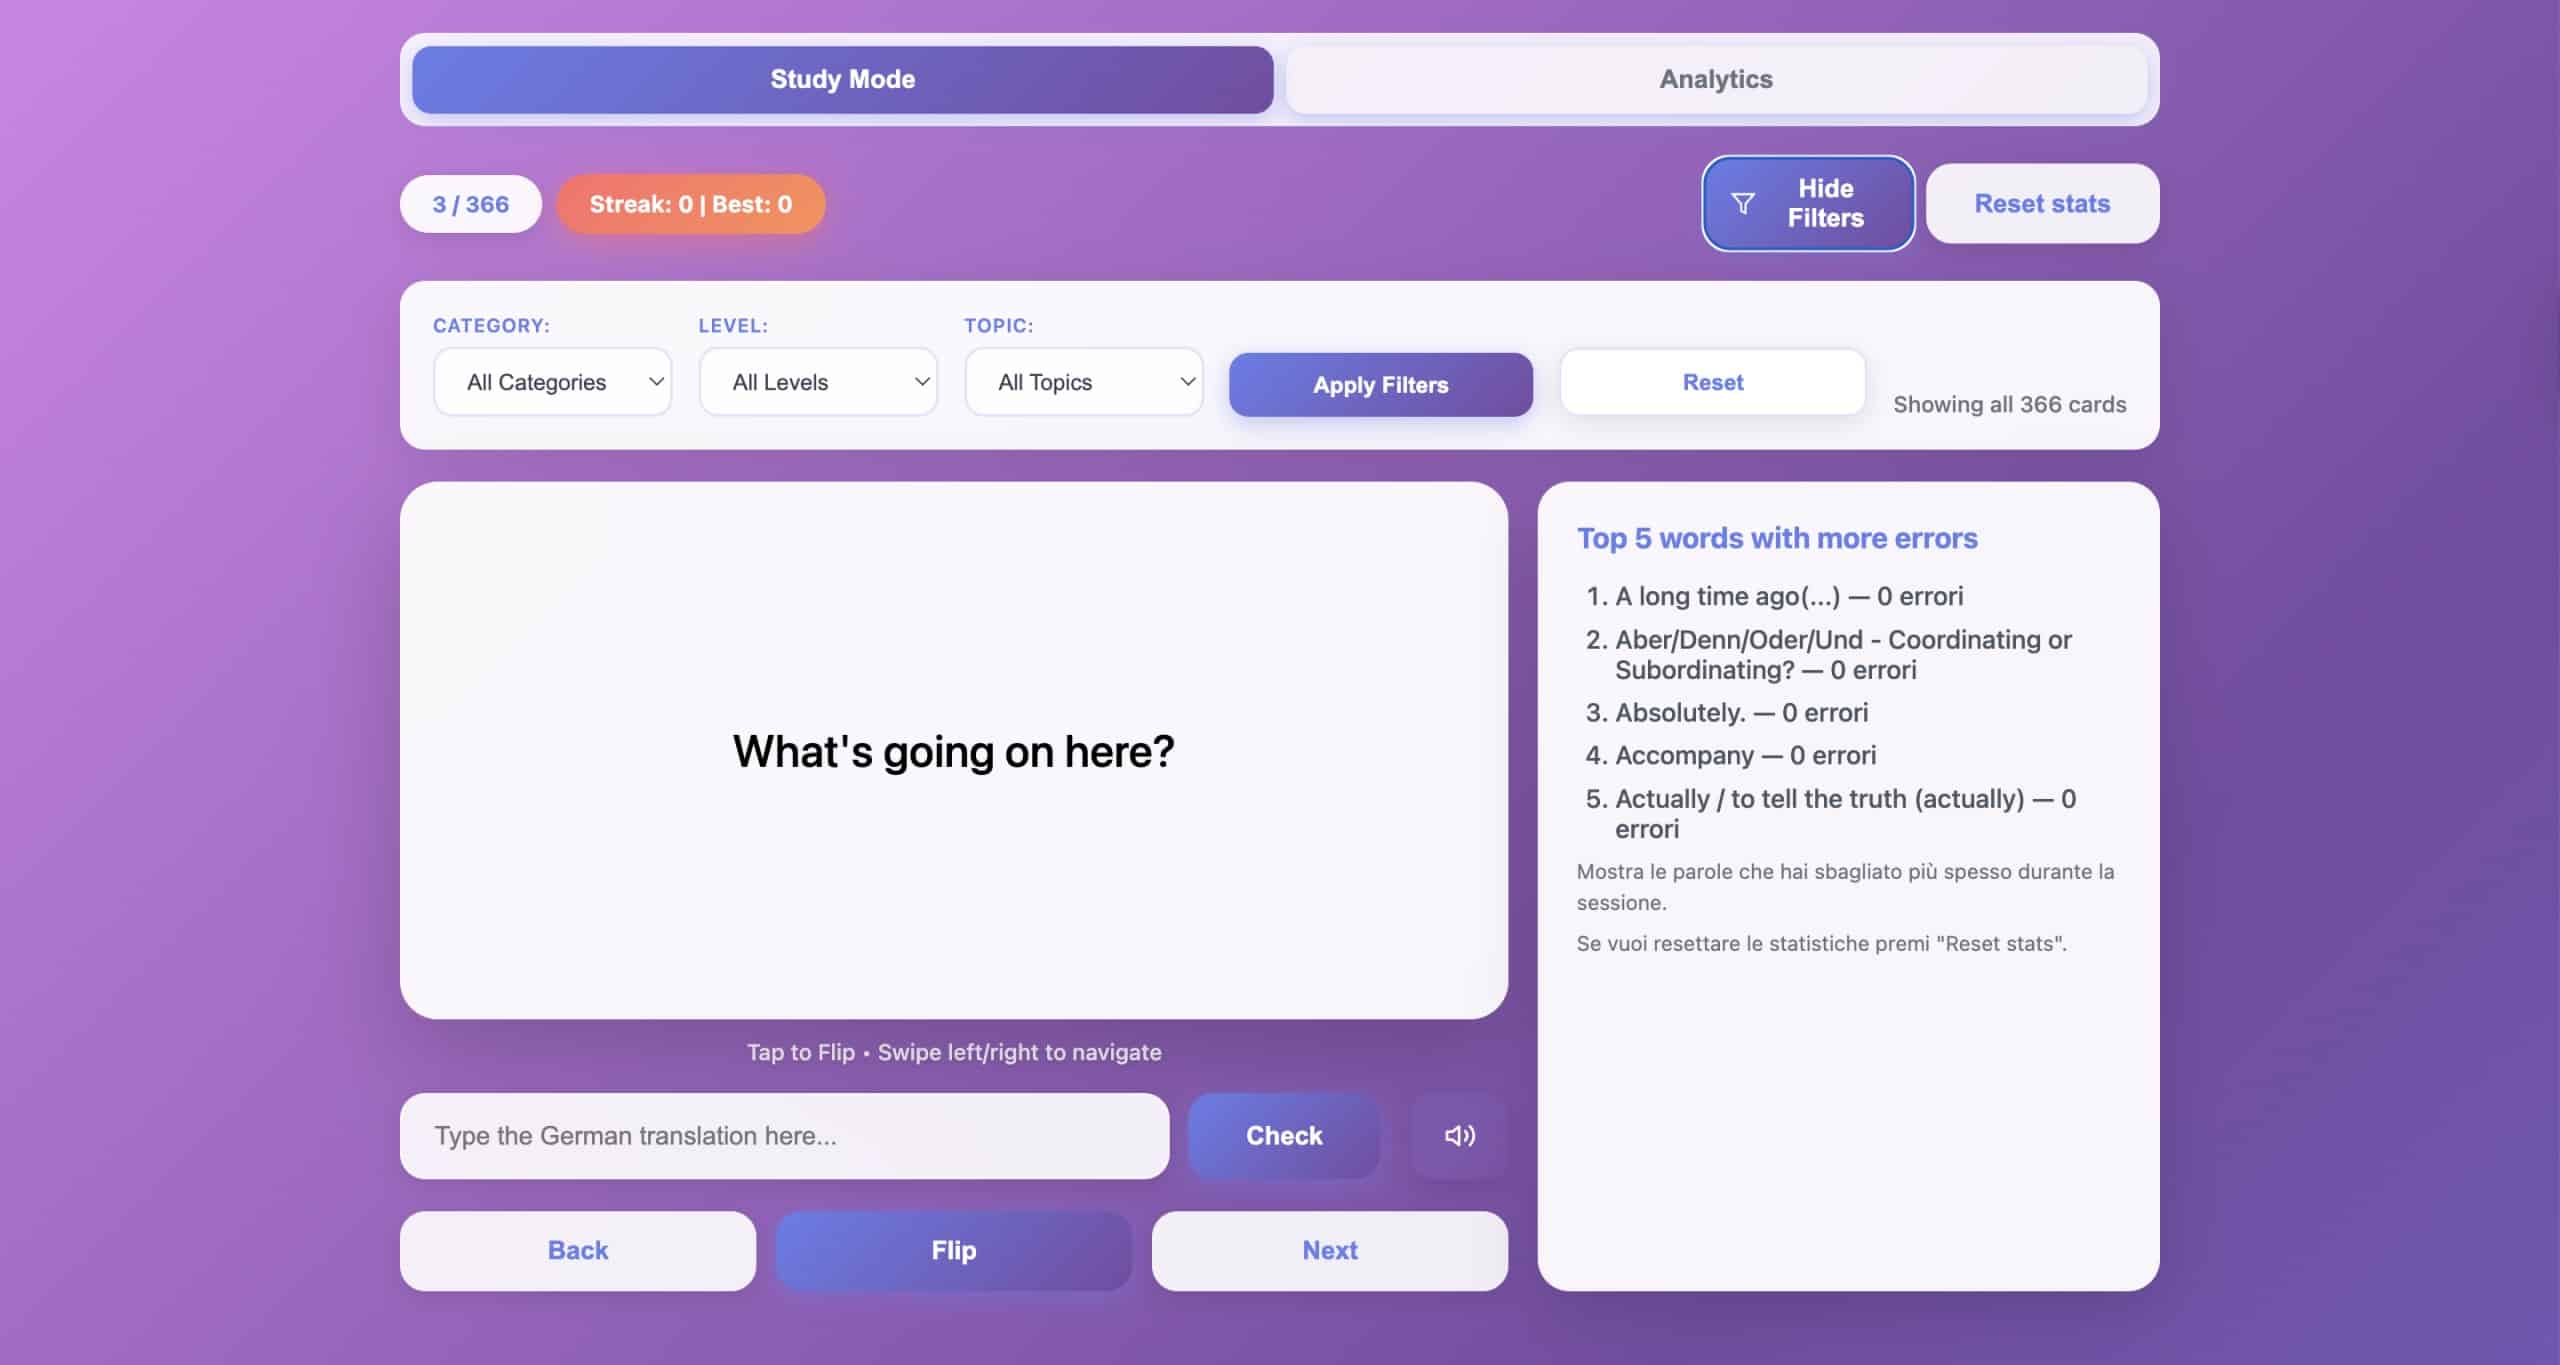The image size is (2560, 1365).
Task: Click the LEVEL: label
Action: tap(733, 325)
